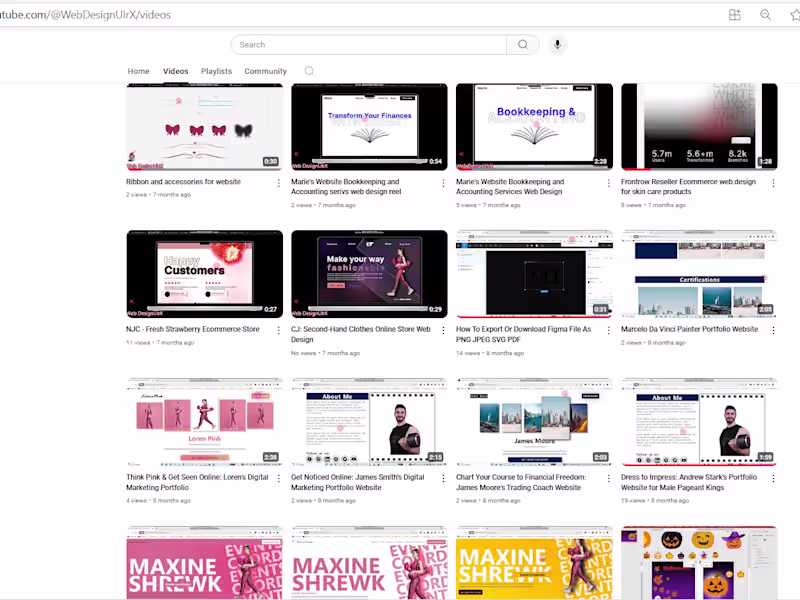Click the search magnifier icon in the search bar
Viewport: 800px width, 600px height.
coord(522,44)
